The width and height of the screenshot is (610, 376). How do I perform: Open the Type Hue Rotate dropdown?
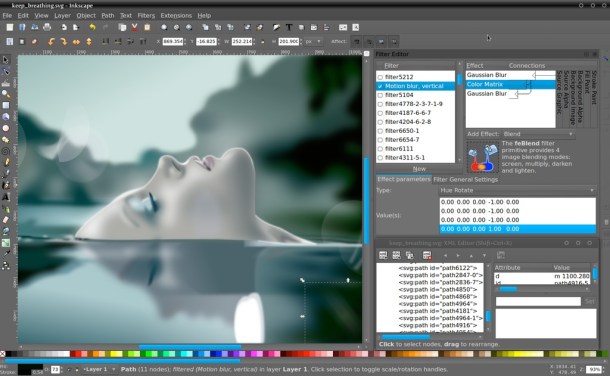coord(517,190)
